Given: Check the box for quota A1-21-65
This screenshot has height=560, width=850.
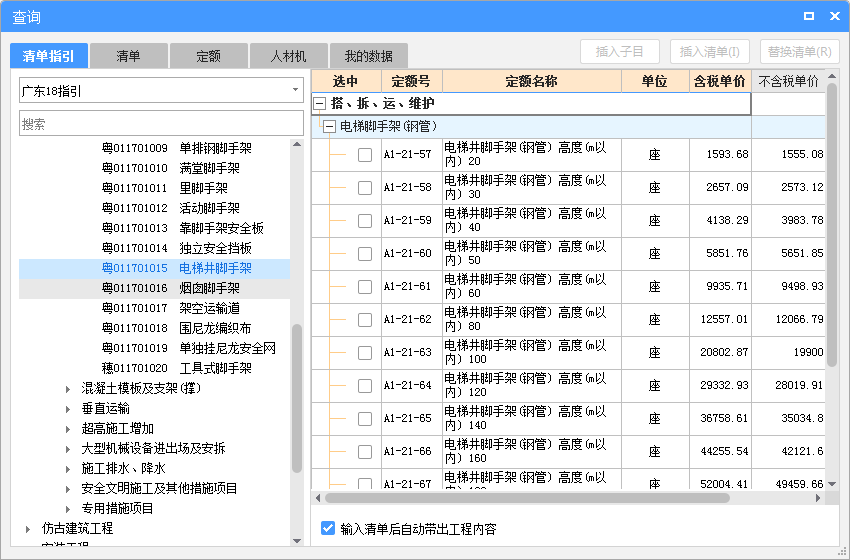Looking at the screenshot, I should pyautogui.click(x=365, y=419).
